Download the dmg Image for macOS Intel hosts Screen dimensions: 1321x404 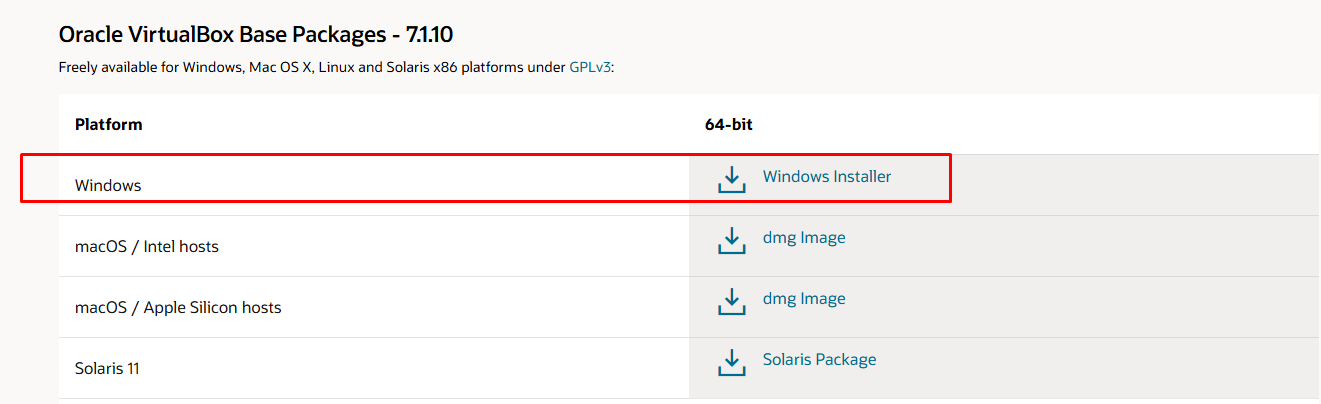[x=804, y=238]
